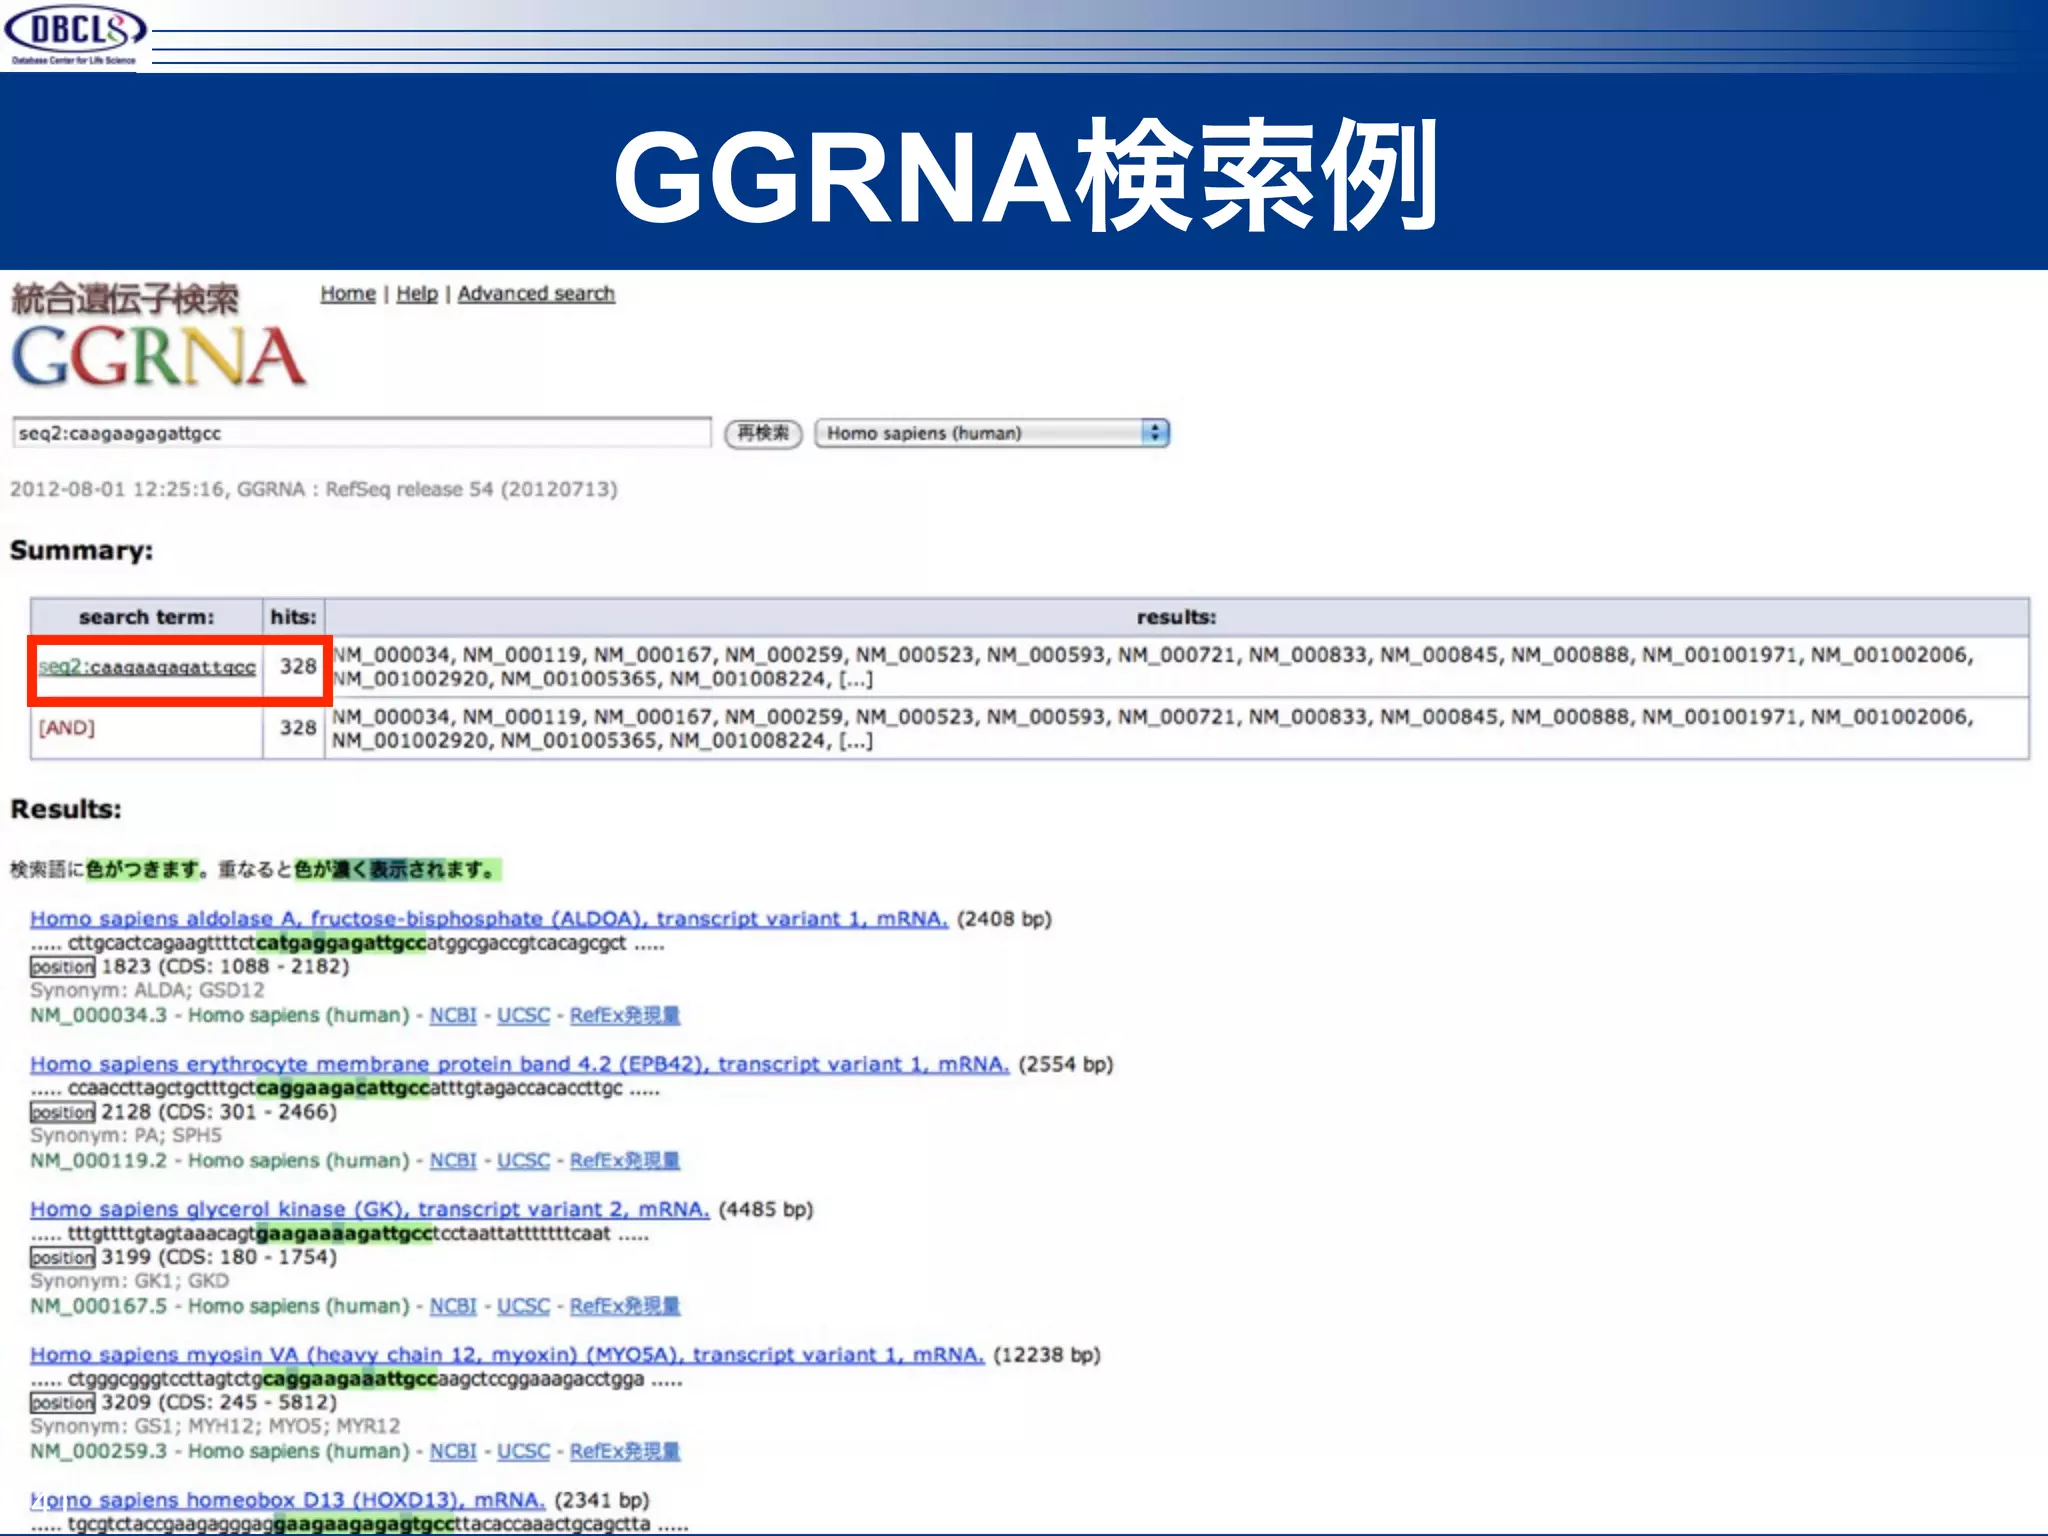Click the search term column header
This screenshot has height=1536, width=2048.
[x=146, y=617]
